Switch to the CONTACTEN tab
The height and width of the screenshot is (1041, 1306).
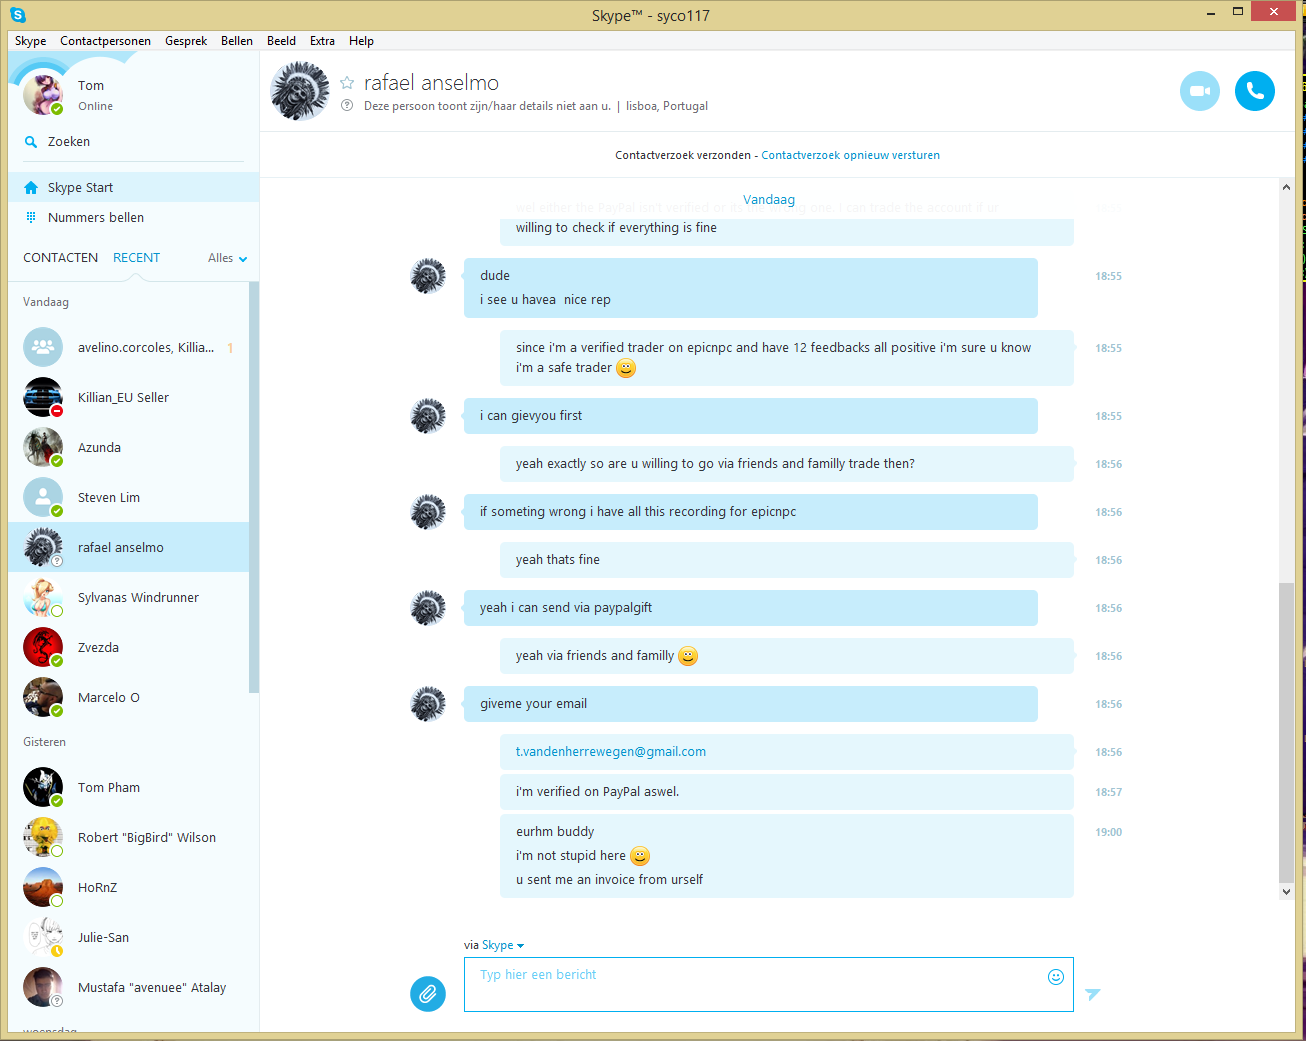click(60, 258)
